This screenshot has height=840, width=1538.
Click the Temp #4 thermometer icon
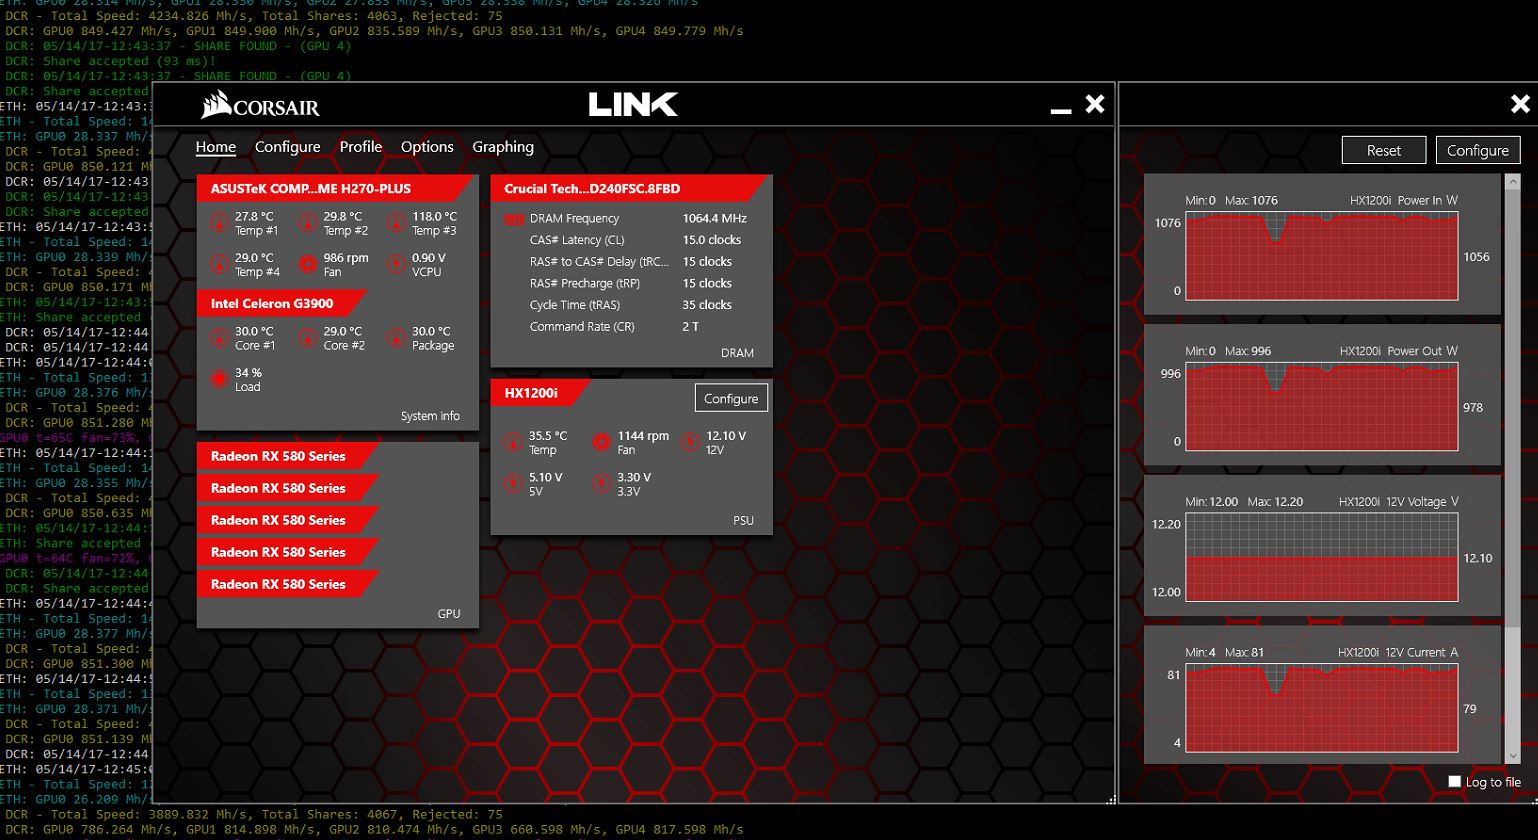220,264
